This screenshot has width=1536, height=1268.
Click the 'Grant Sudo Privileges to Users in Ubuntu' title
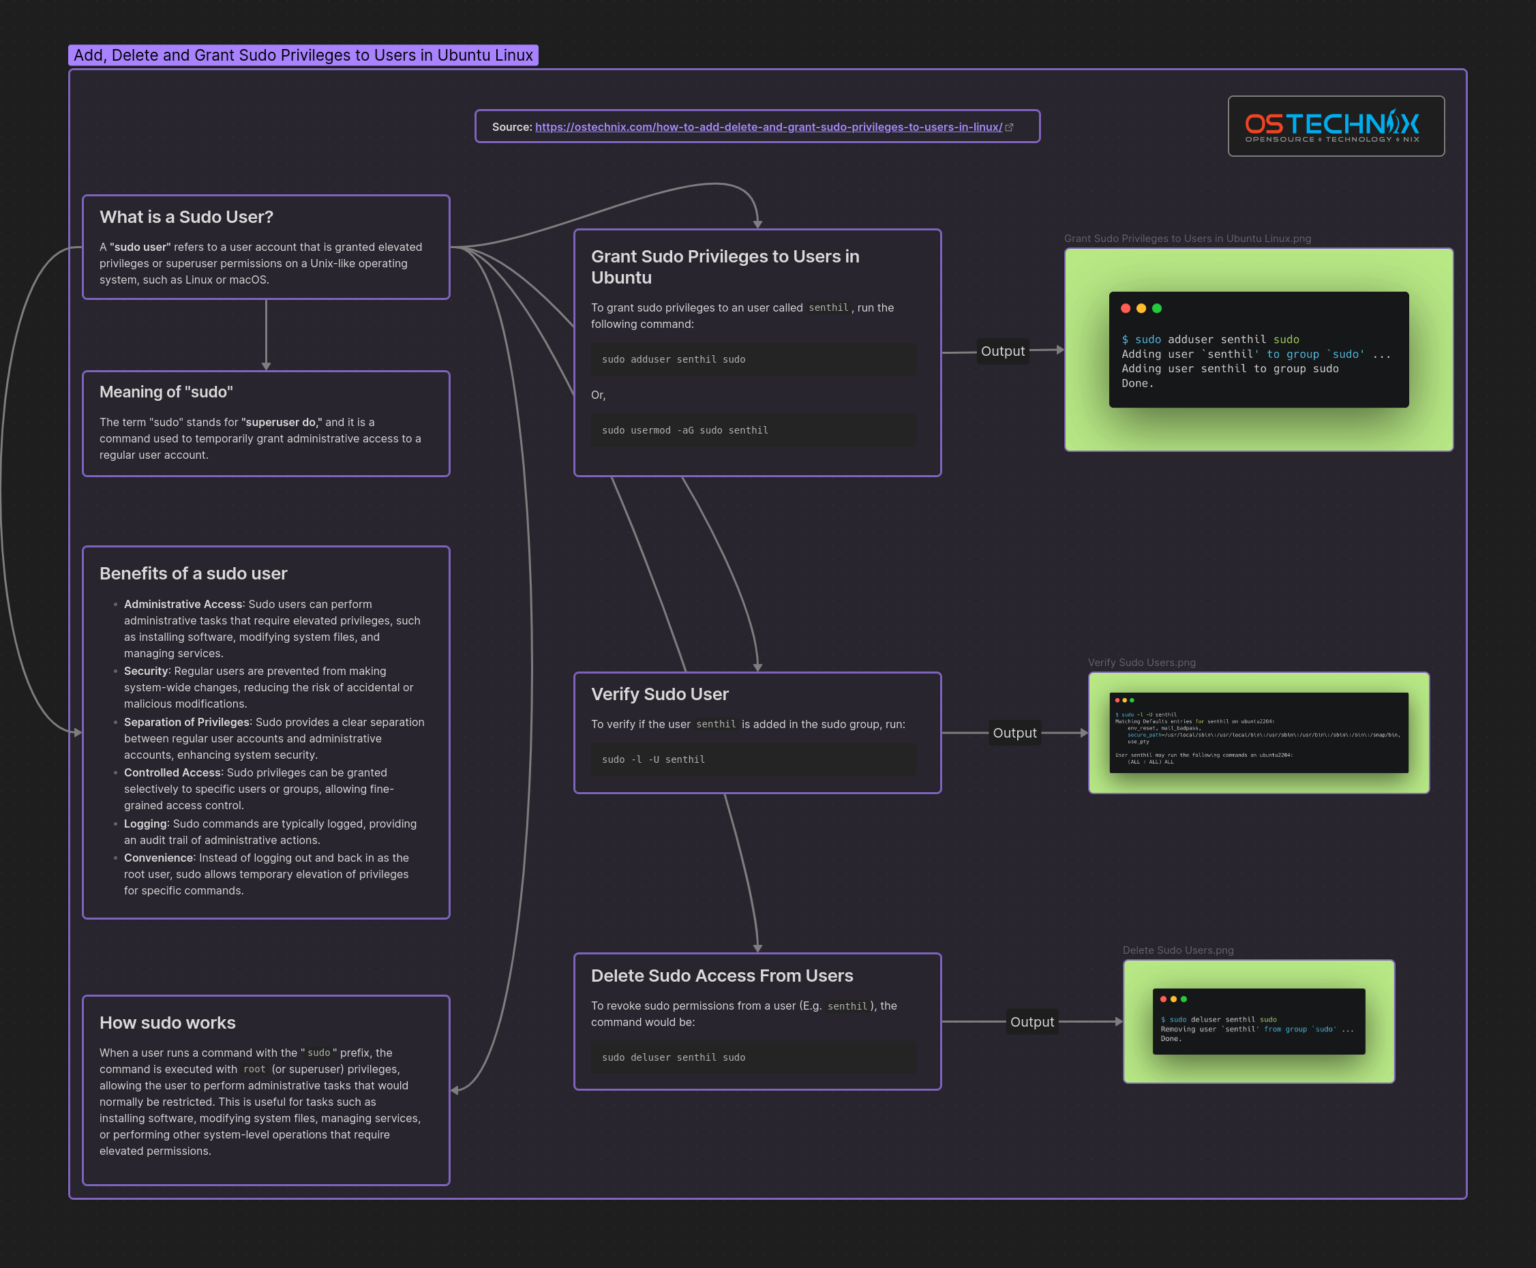(725, 267)
